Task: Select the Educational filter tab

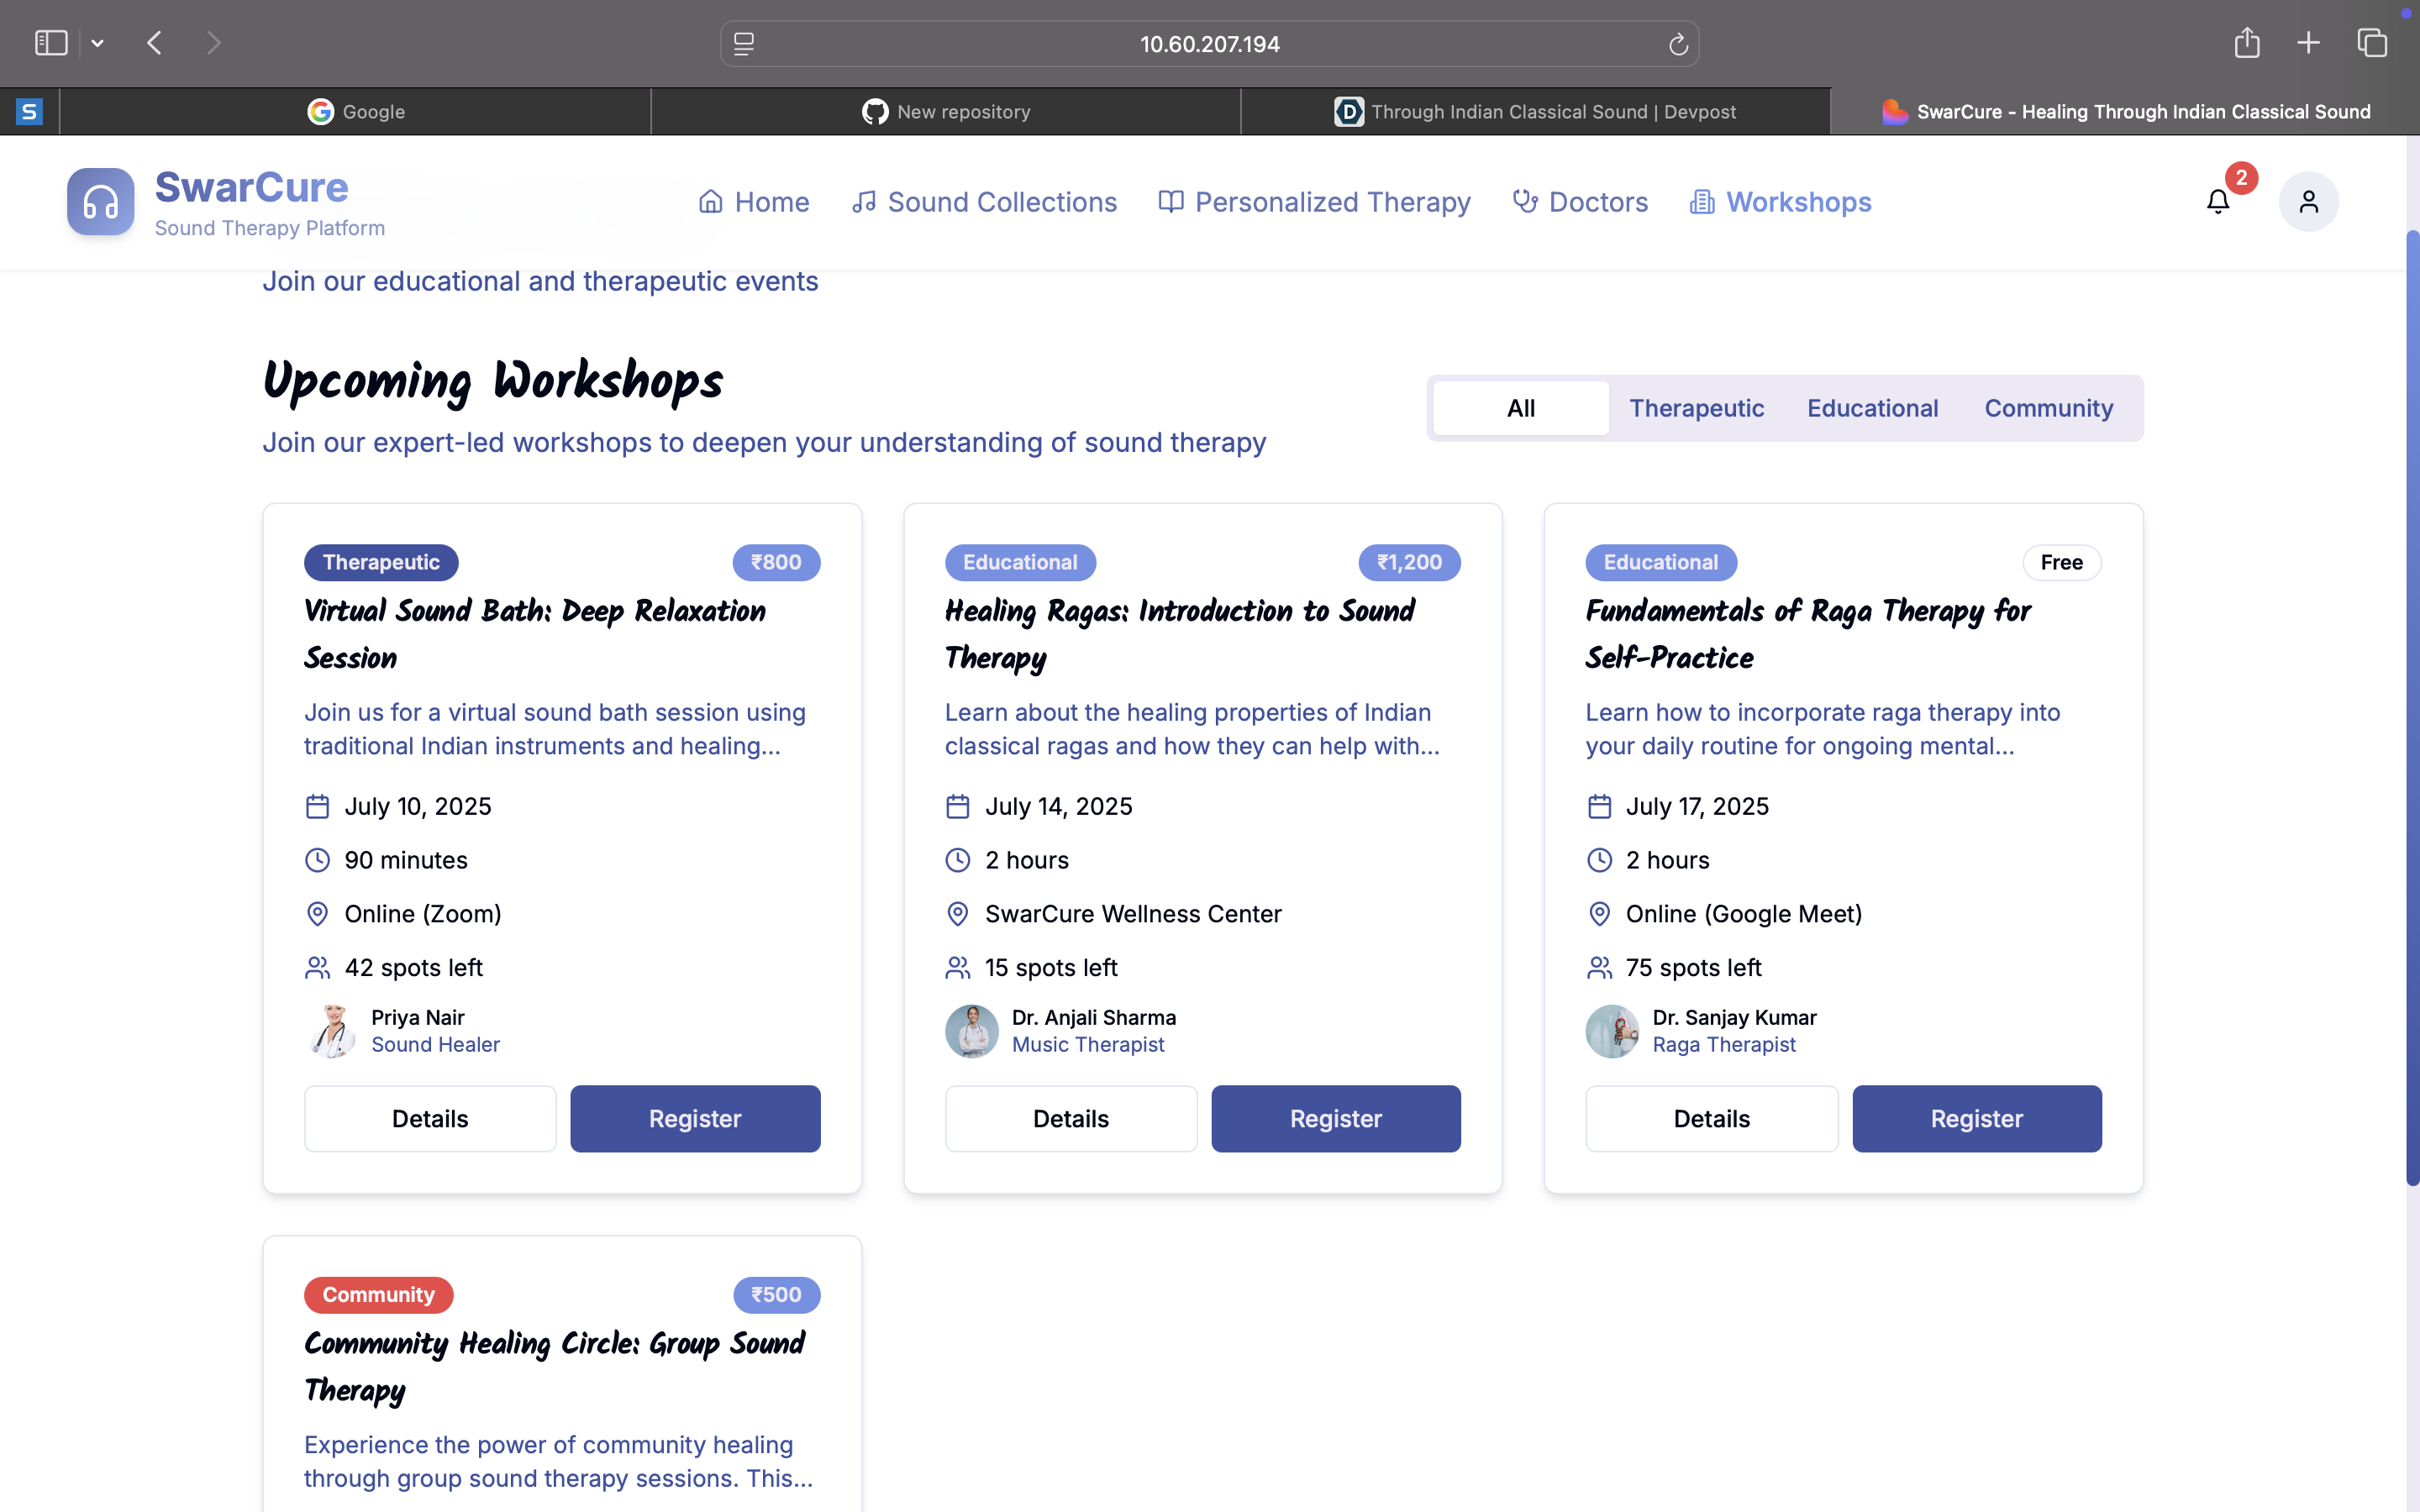Action: pos(1872,408)
